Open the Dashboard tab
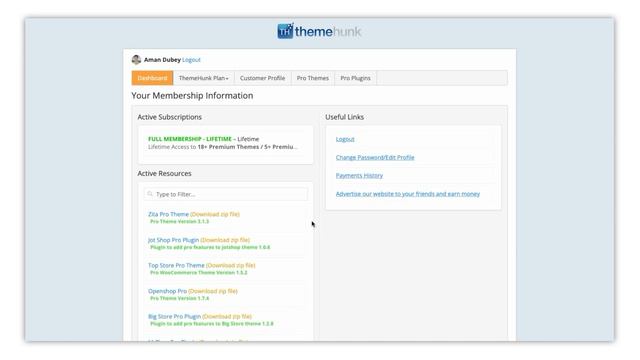640x360 pixels. coord(152,78)
